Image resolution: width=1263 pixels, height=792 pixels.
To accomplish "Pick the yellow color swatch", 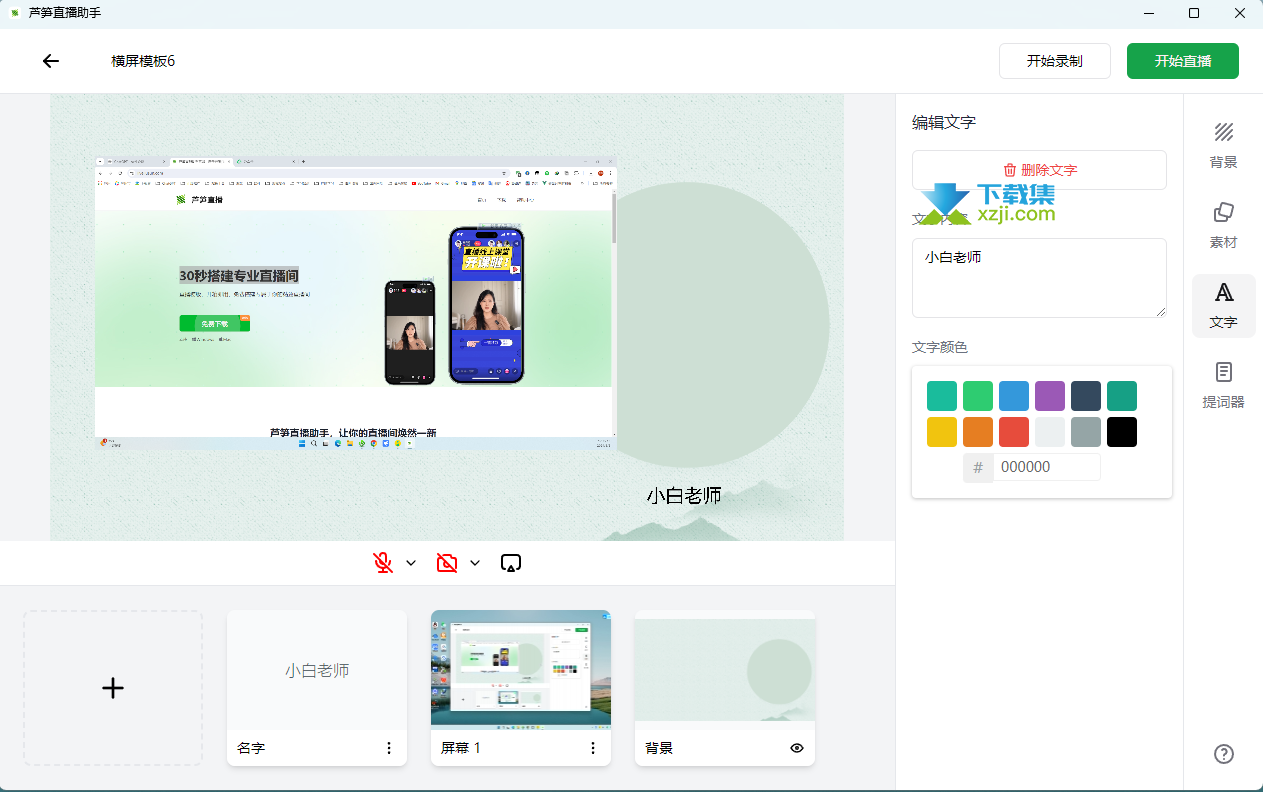I will click(942, 432).
